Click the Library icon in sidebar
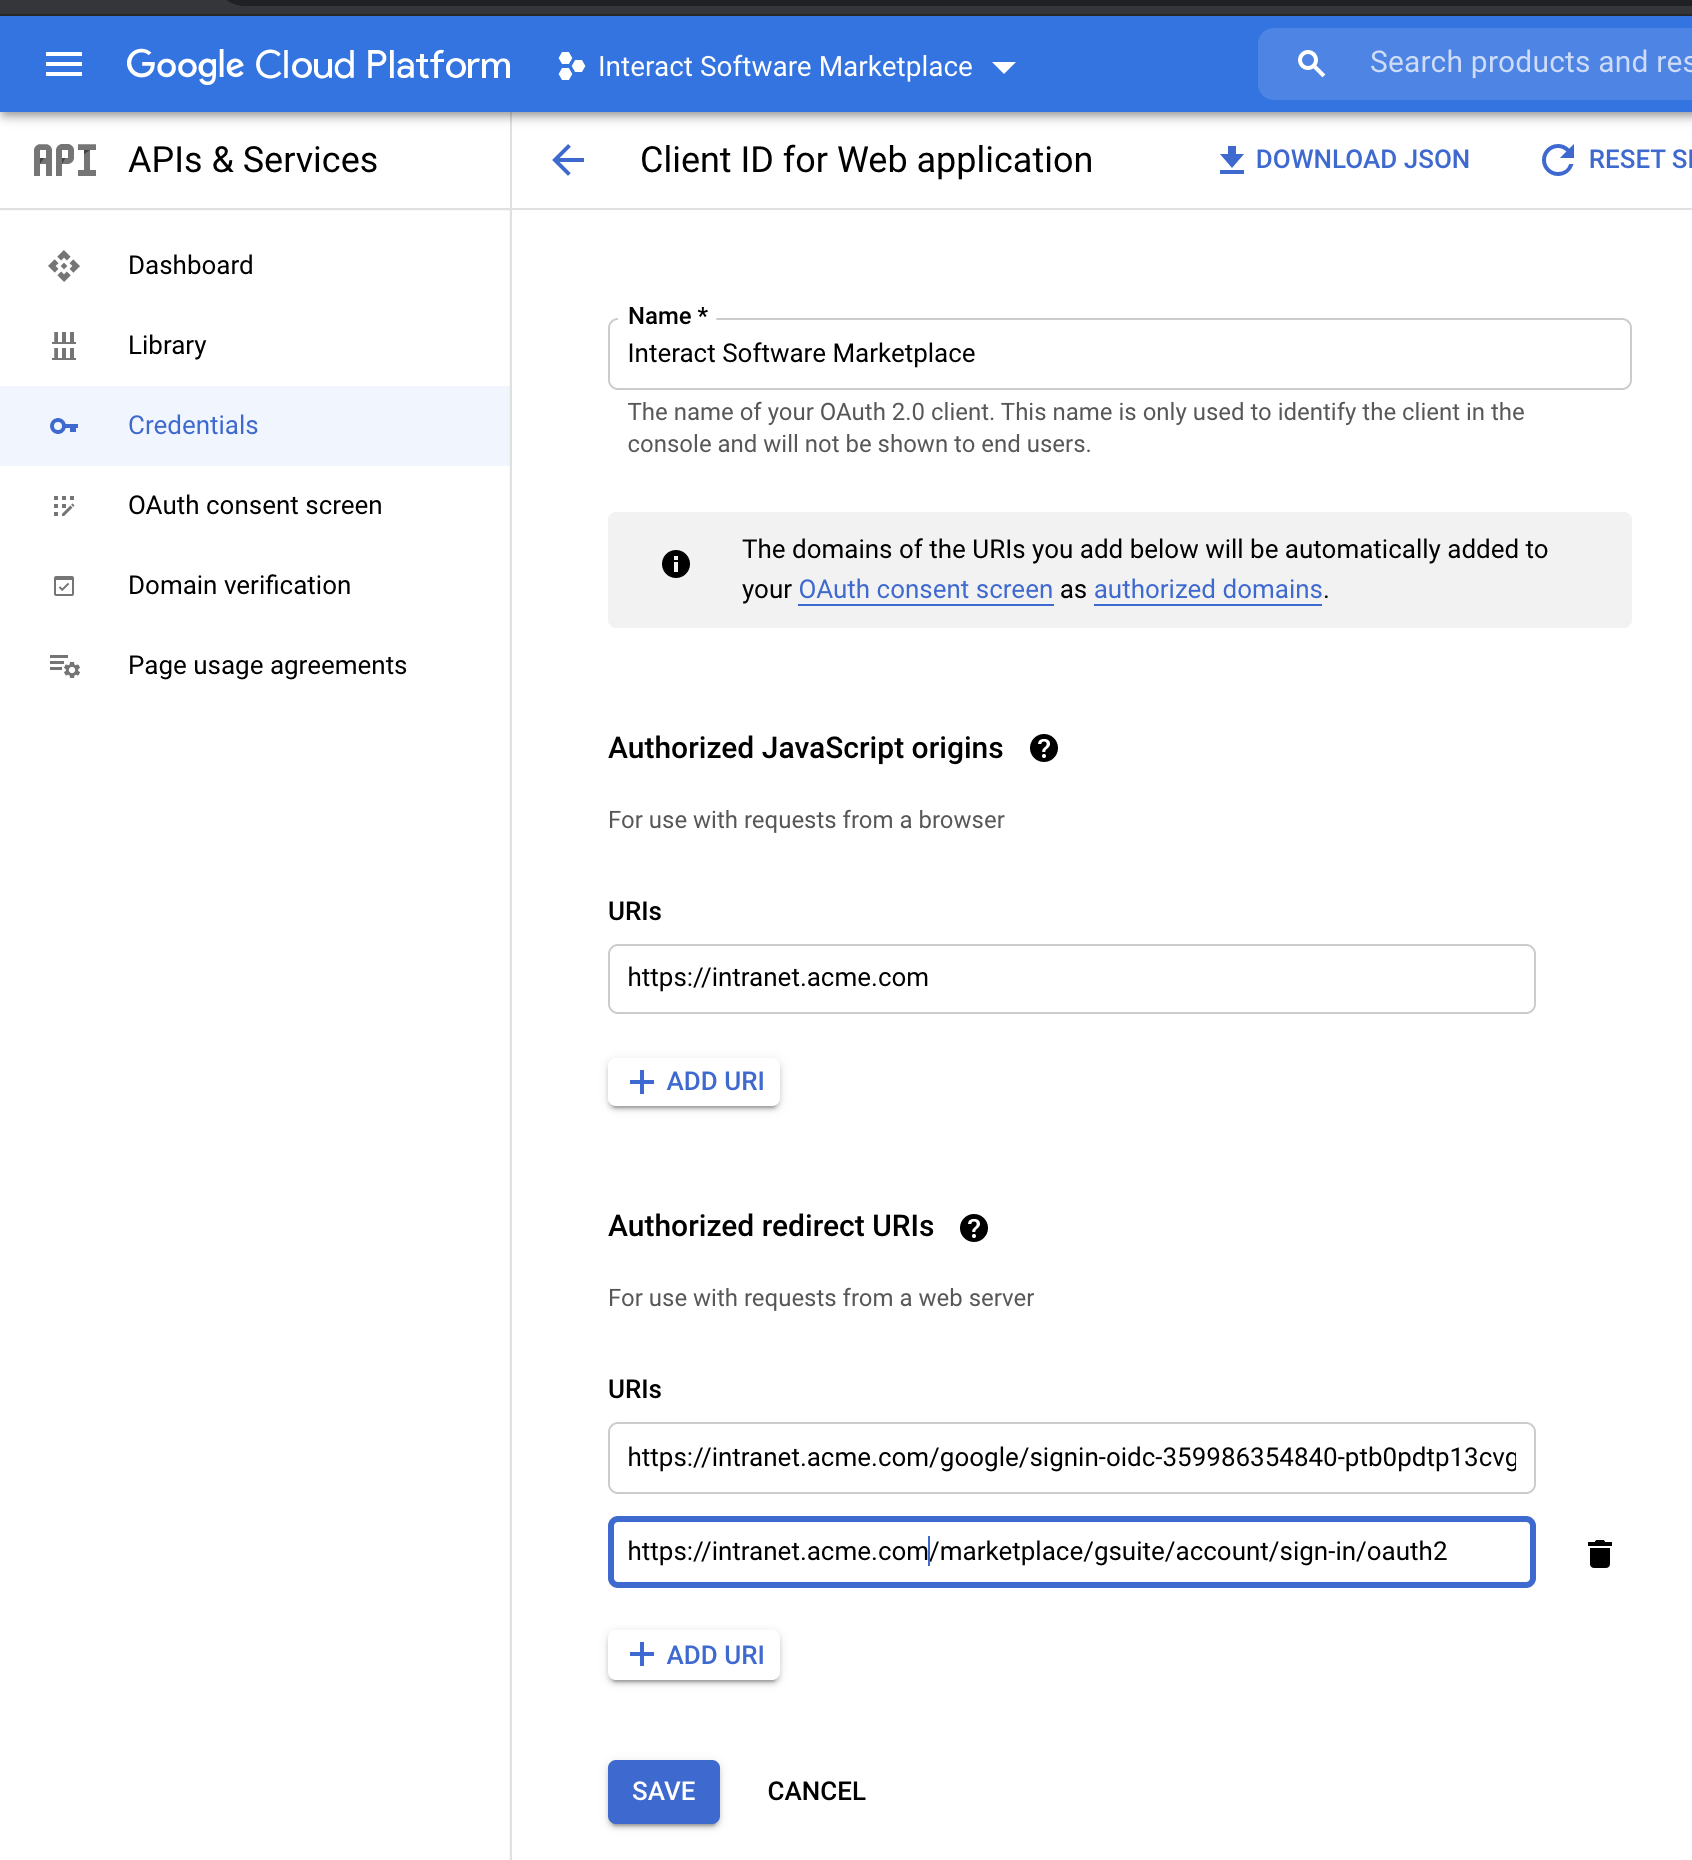This screenshot has height=1860, width=1692. point(64,346)
